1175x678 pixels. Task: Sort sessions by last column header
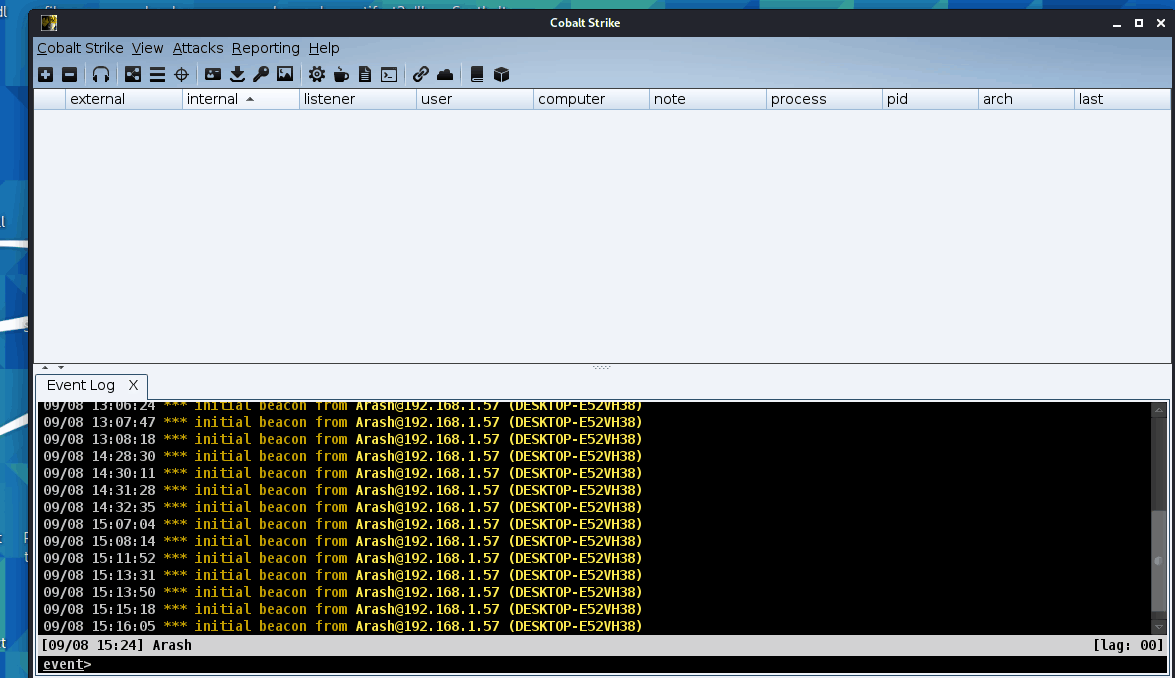(x=1122, y=99)
